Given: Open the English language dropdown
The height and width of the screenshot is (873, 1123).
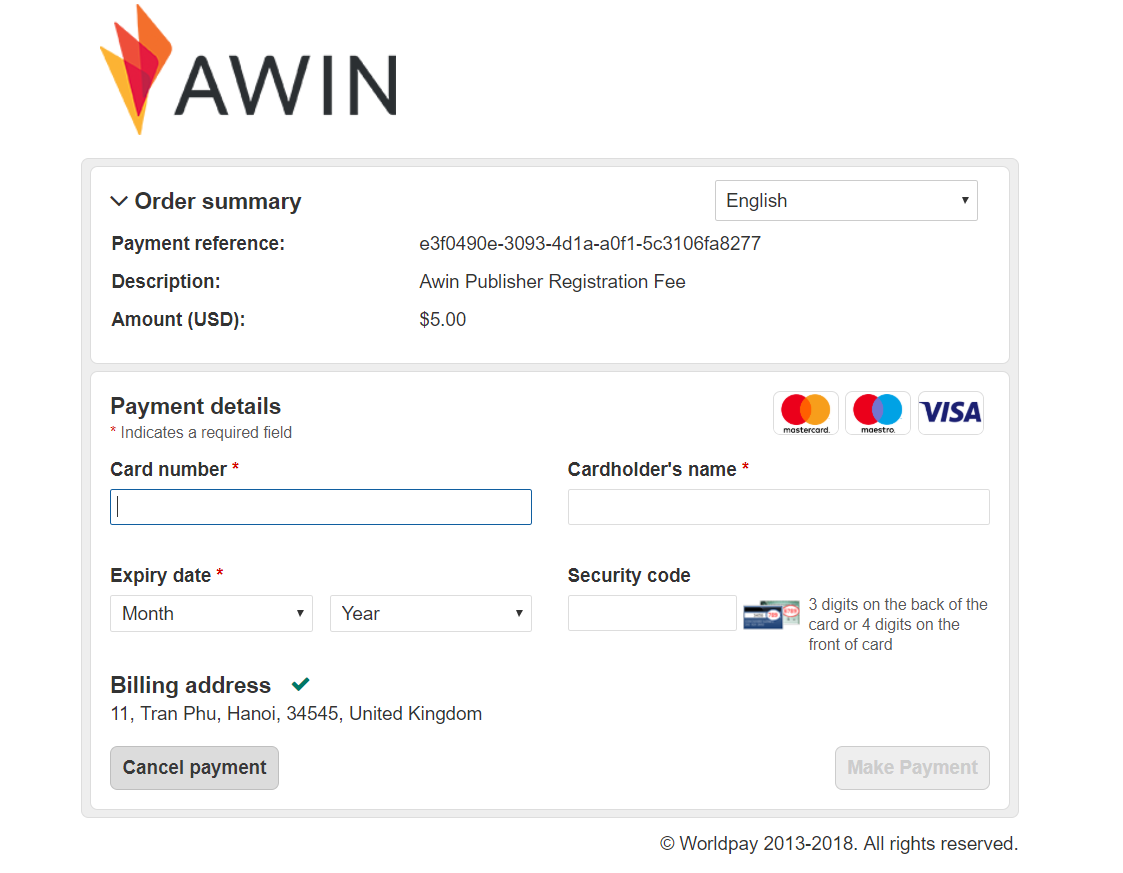Looking at the screenshot, I should click(846, 201).
